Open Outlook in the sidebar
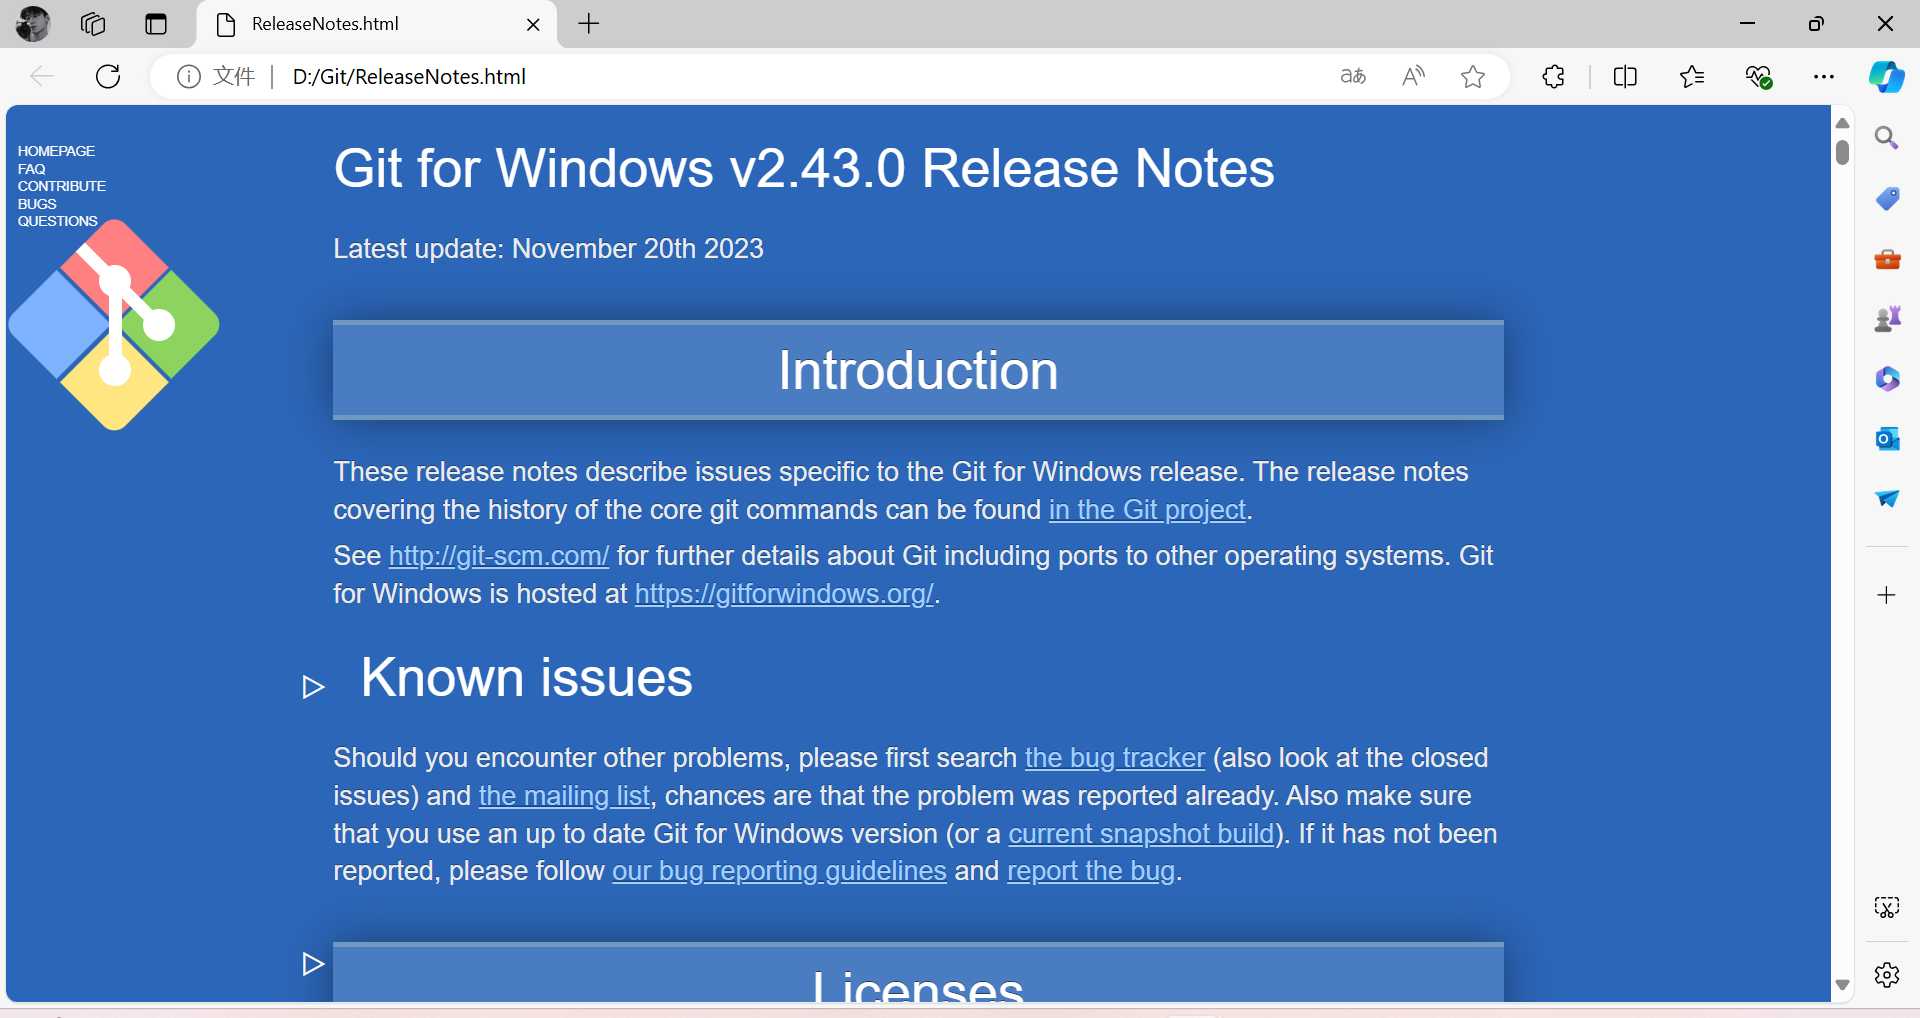The image size is (1920, 1018). tap(1887, 439)
